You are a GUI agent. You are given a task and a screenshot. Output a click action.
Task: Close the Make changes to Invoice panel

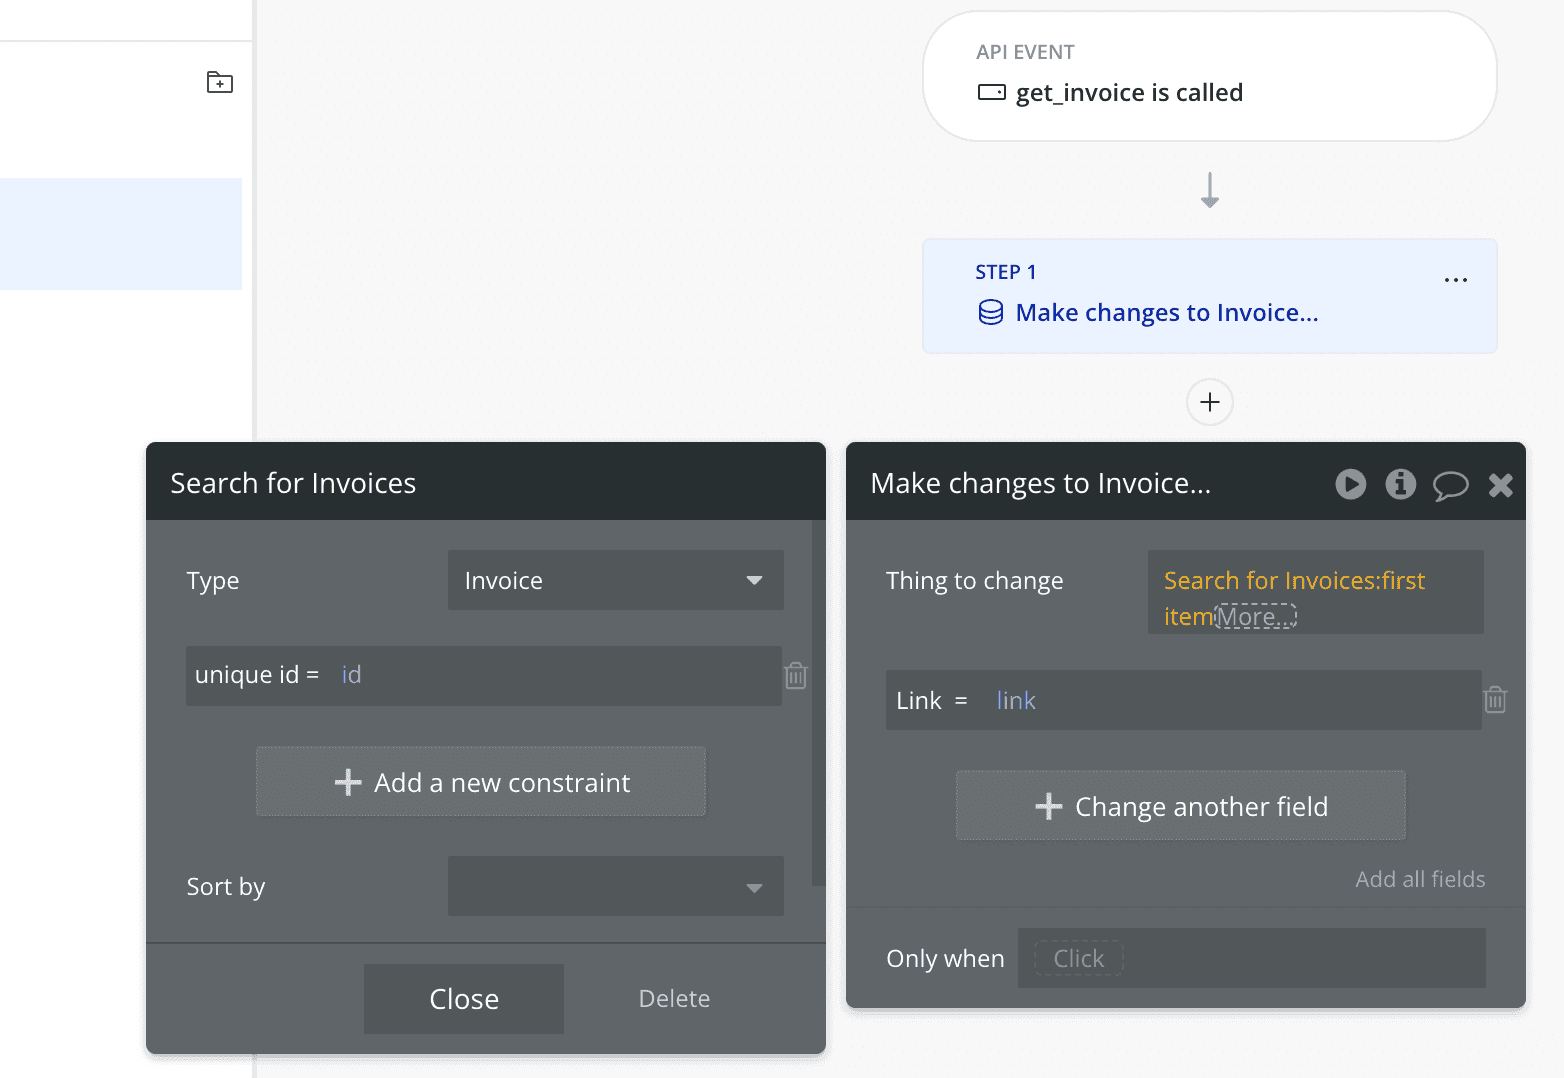tap(1500, 485)
